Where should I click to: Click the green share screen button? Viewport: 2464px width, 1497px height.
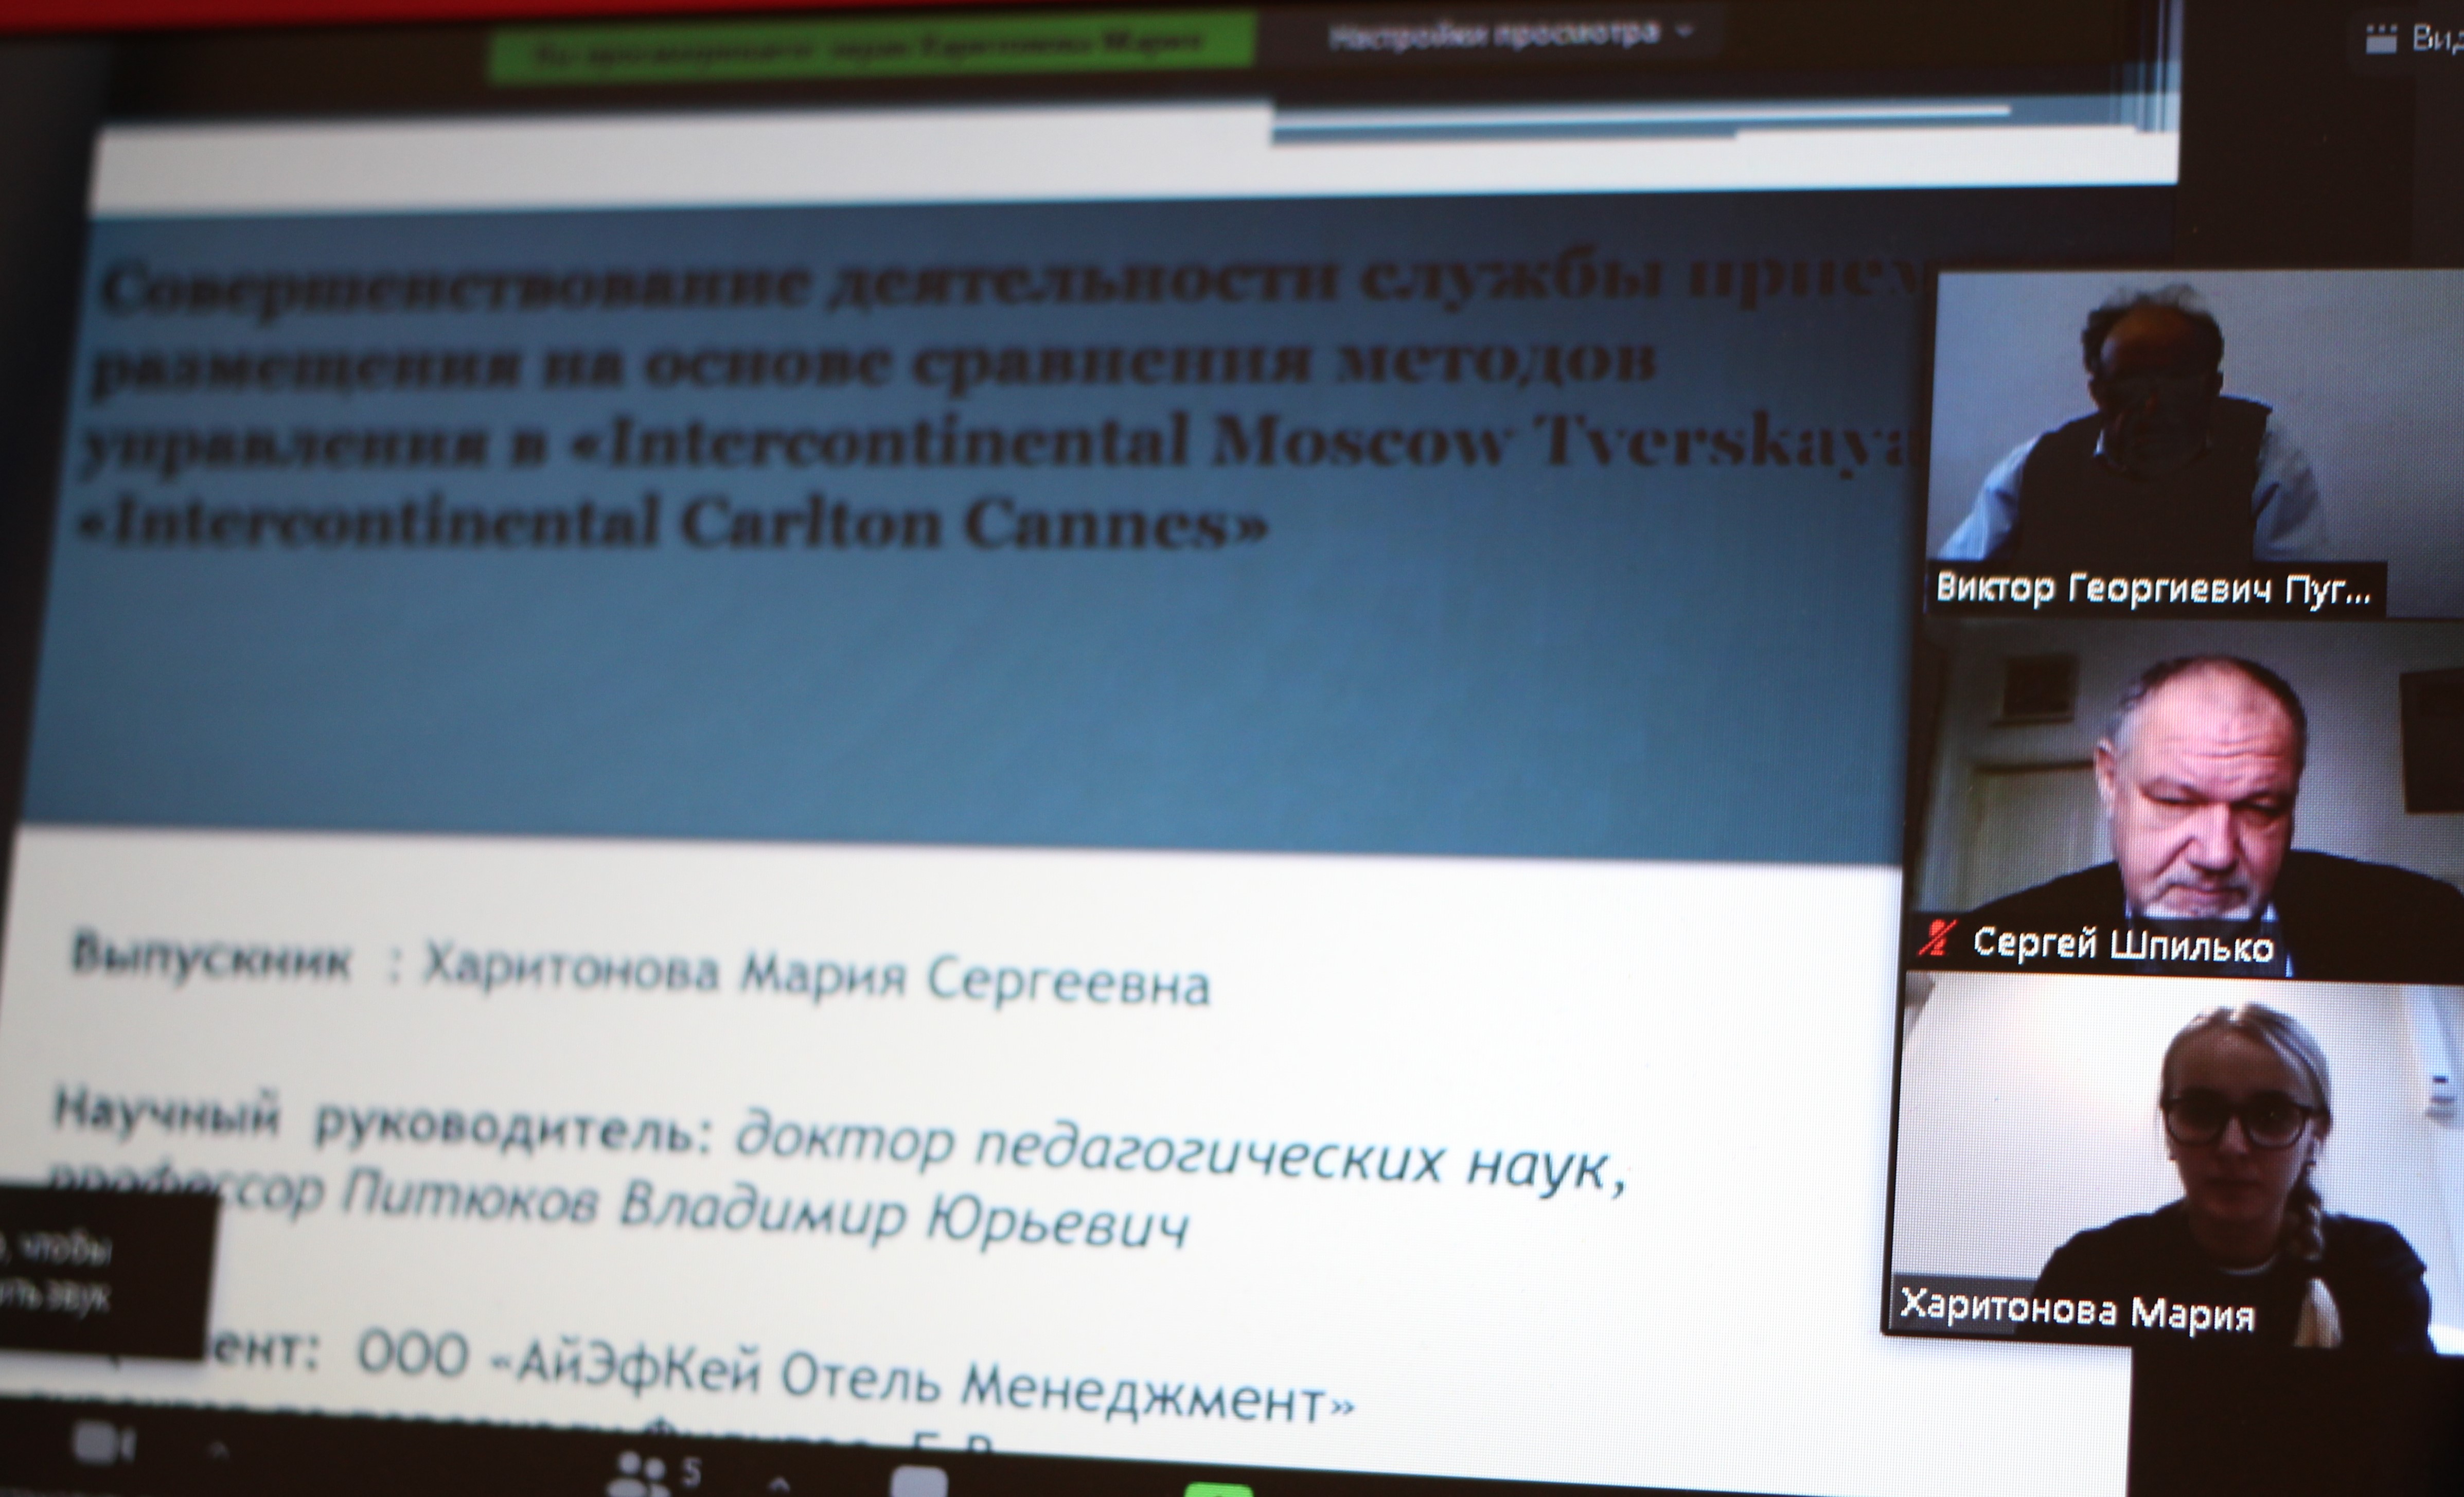point(1219,1489)
